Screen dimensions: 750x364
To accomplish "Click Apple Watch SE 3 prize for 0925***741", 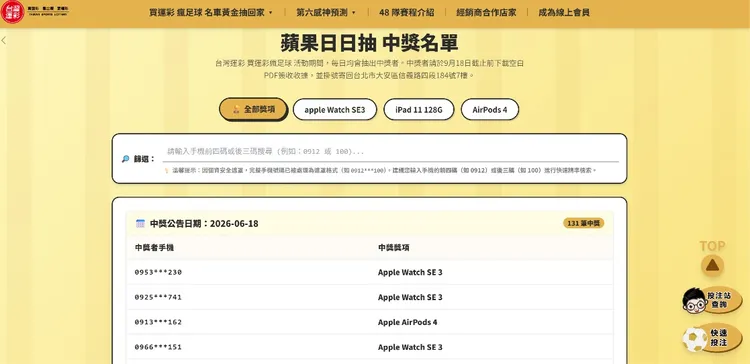I will pos(410,297).
